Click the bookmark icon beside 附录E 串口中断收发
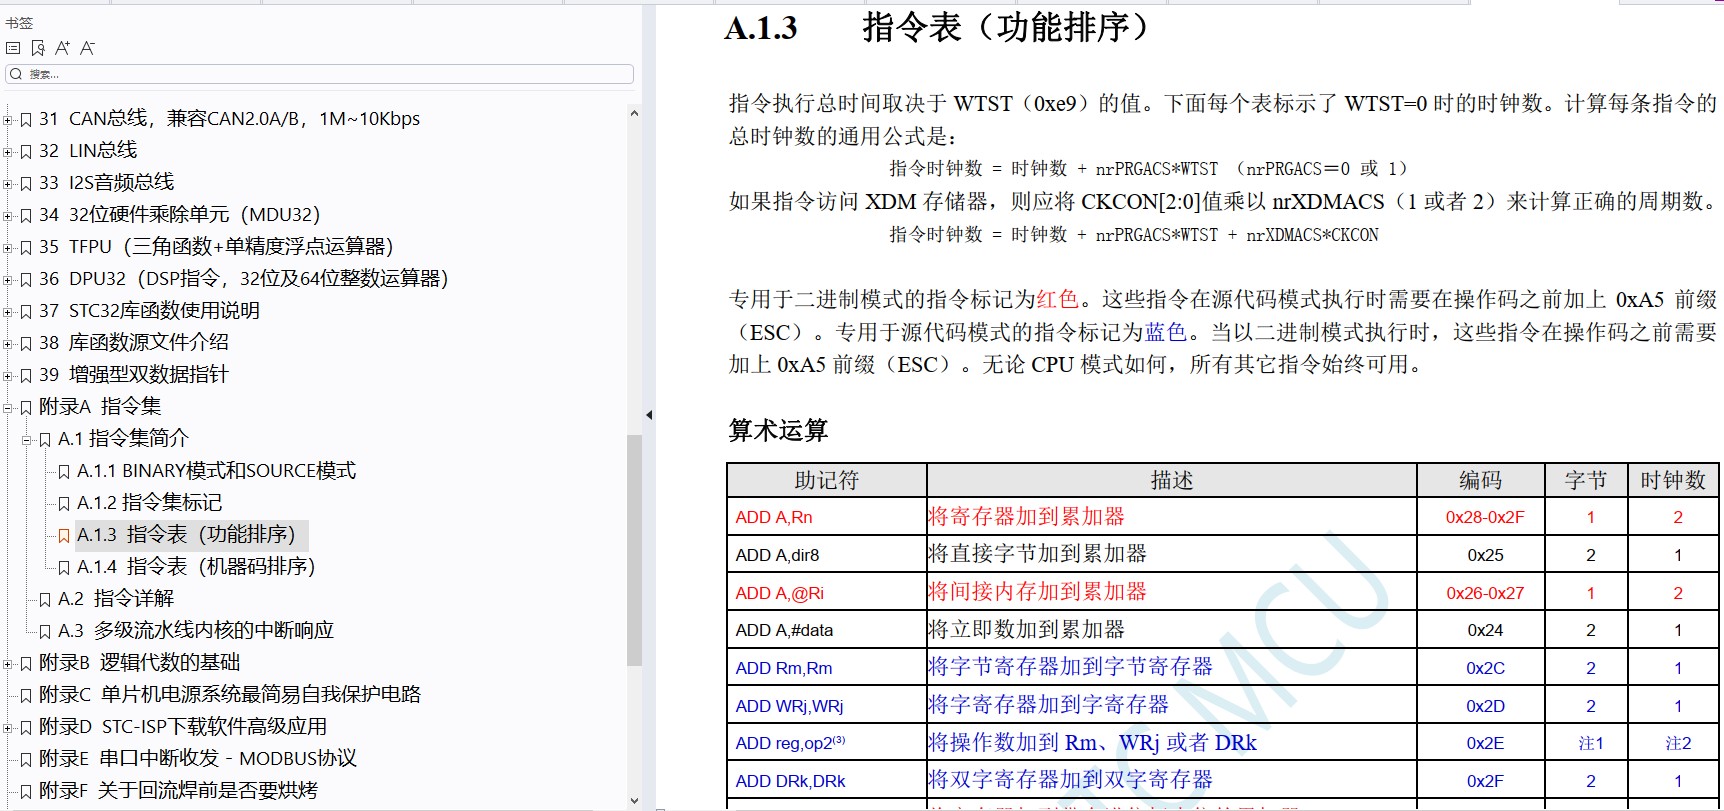This screenshot has height=811, width=1724. (x=26, y=760)
